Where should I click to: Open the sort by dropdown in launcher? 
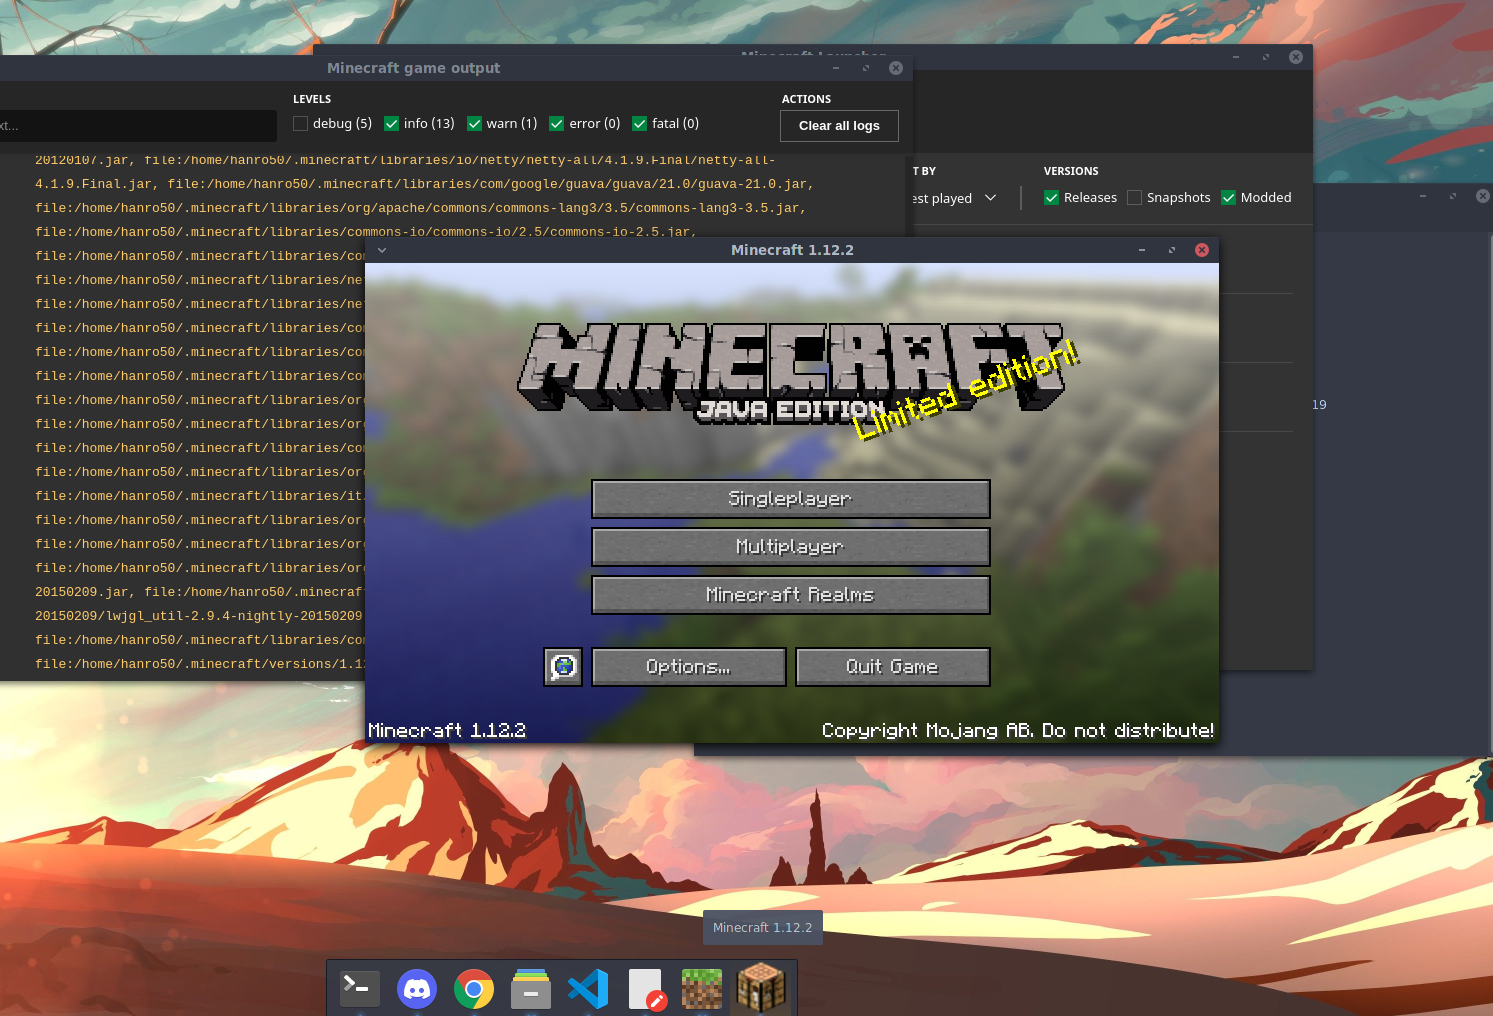(955, 198)
